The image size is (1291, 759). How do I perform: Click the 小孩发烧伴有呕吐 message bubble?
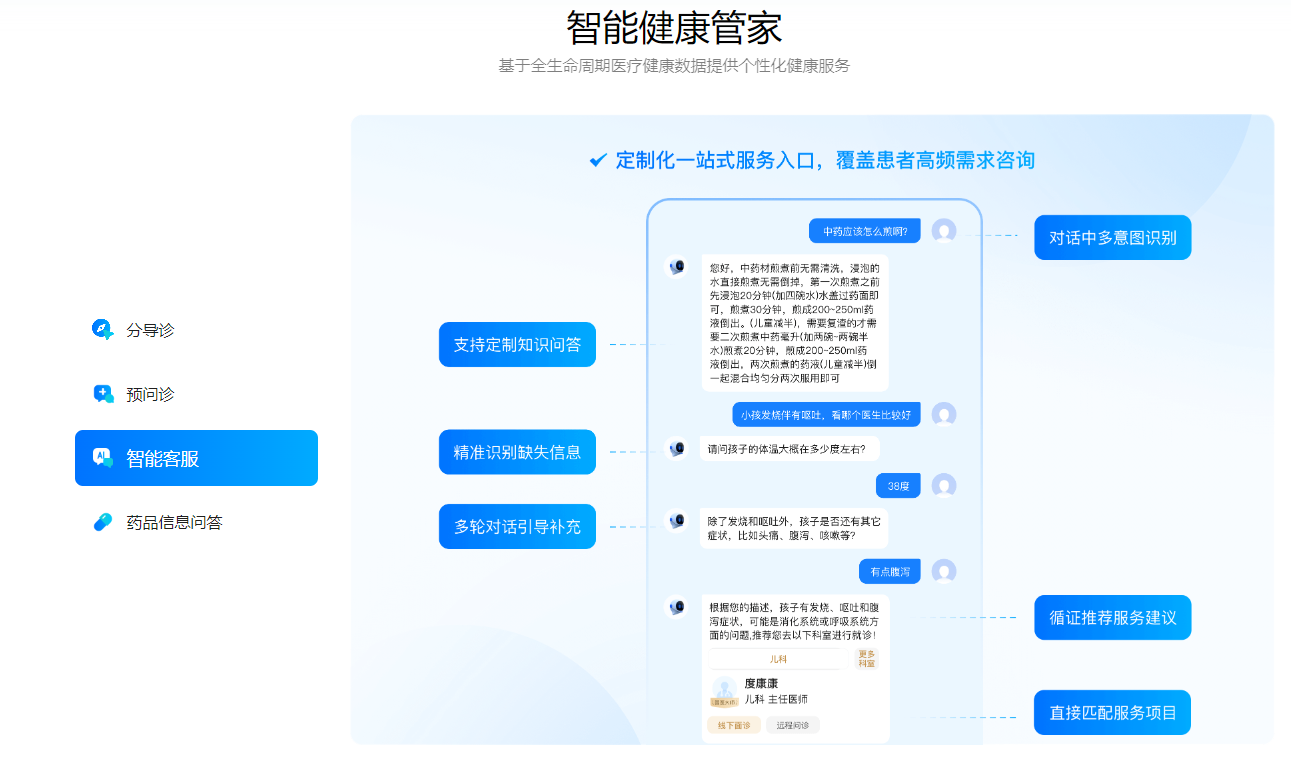point(826,414)
